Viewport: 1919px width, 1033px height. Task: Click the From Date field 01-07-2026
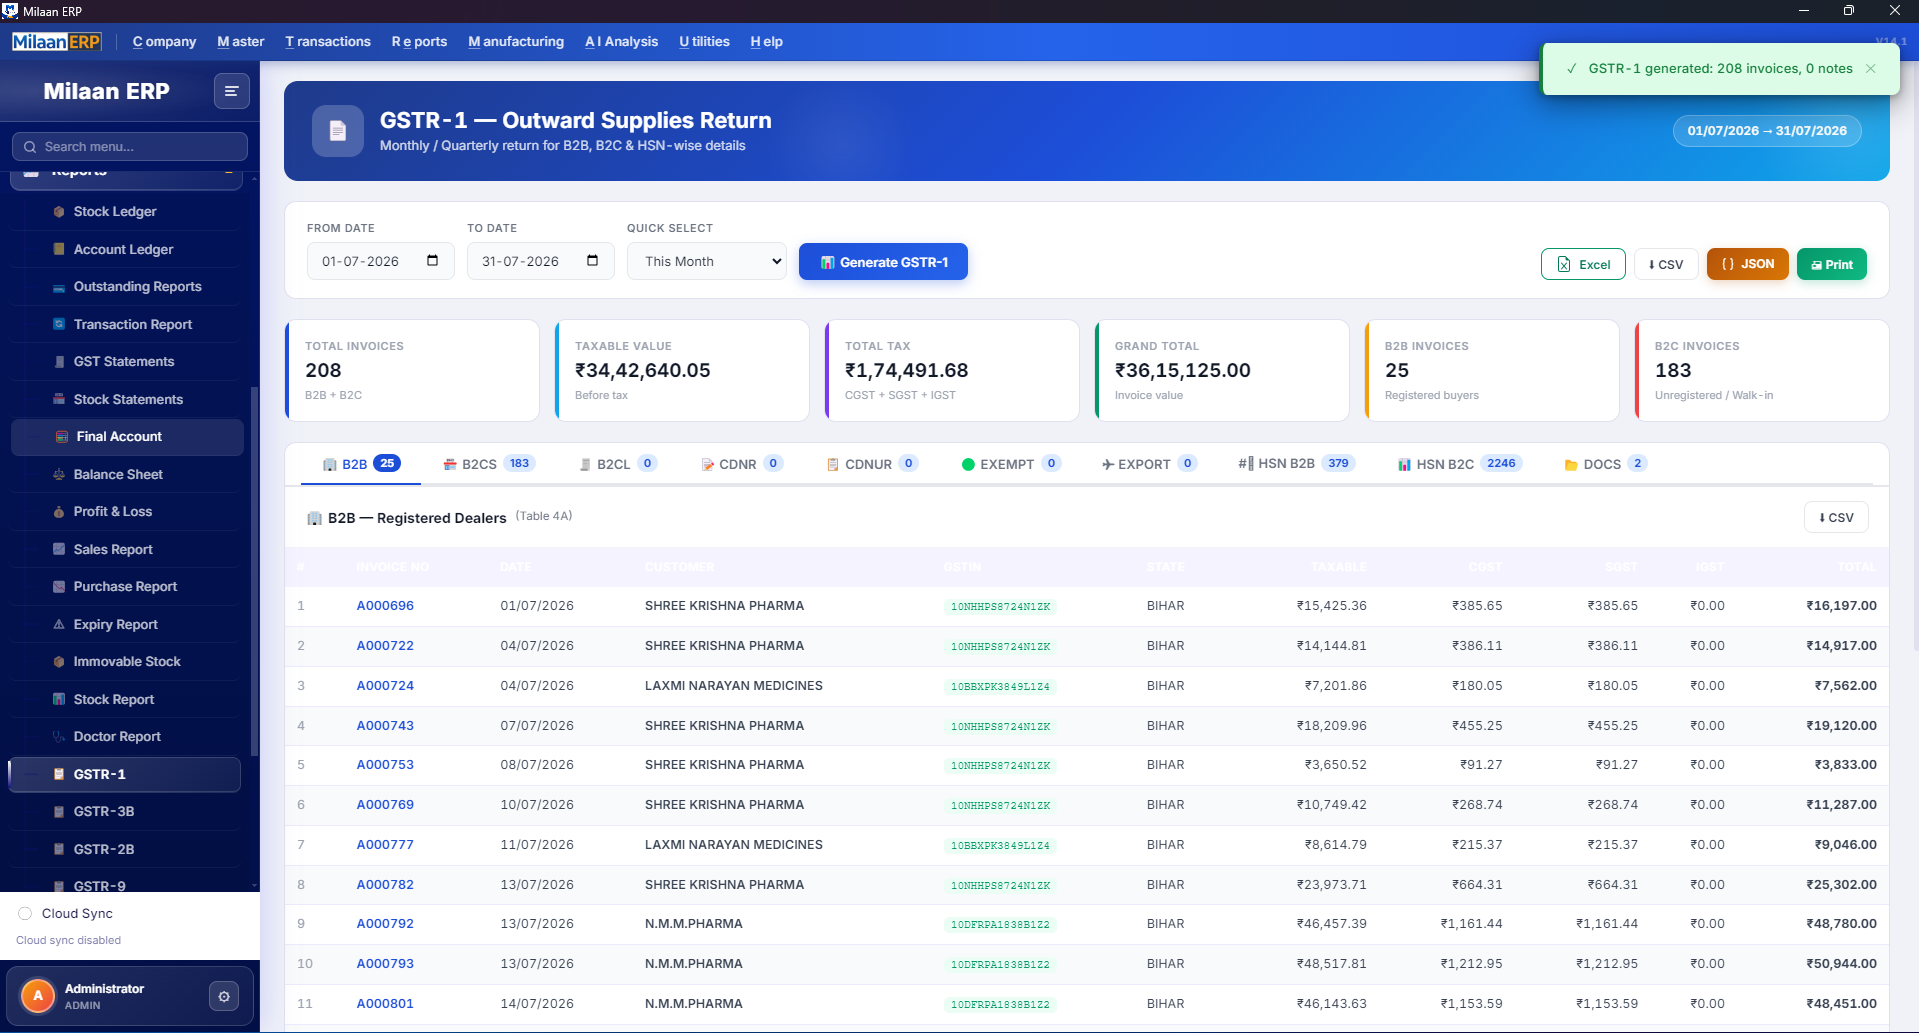pos(380,261)
